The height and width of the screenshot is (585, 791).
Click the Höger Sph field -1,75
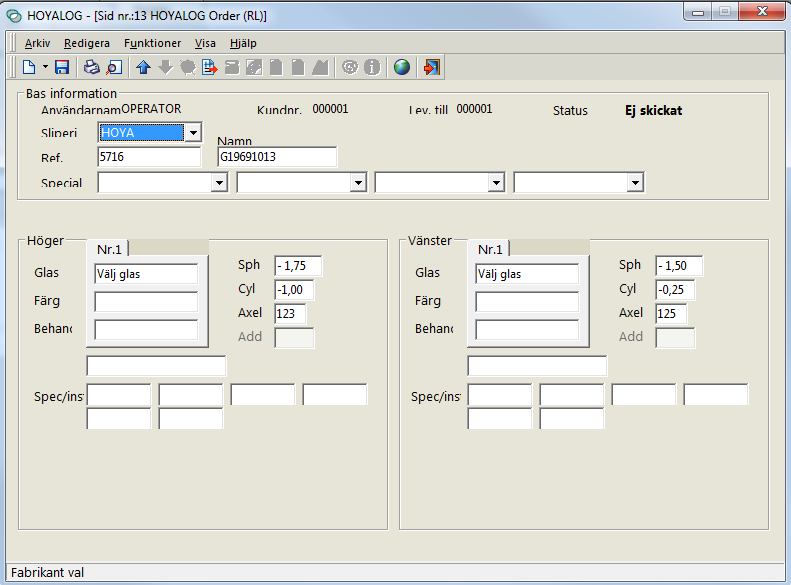[298, 266]
